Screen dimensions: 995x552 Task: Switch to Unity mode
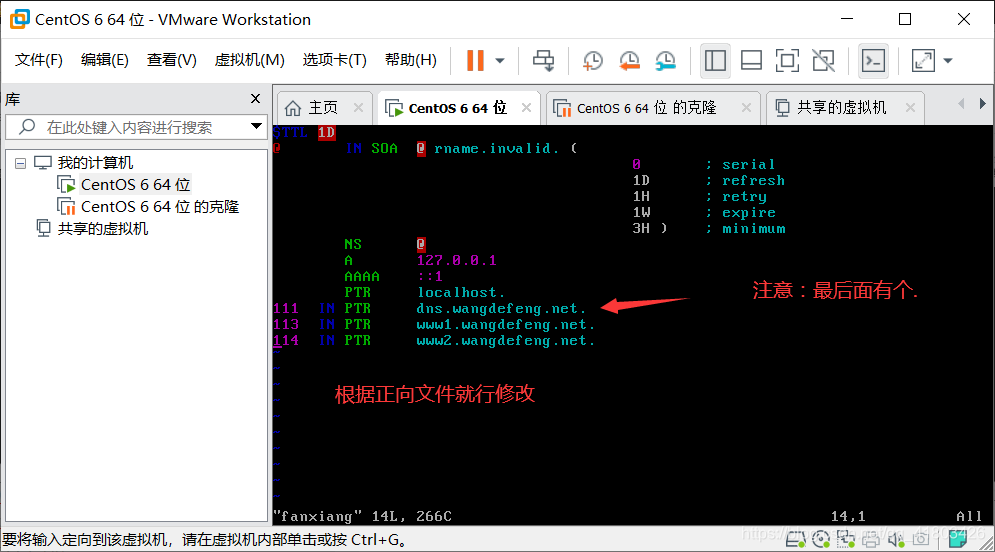coord(824,61)
